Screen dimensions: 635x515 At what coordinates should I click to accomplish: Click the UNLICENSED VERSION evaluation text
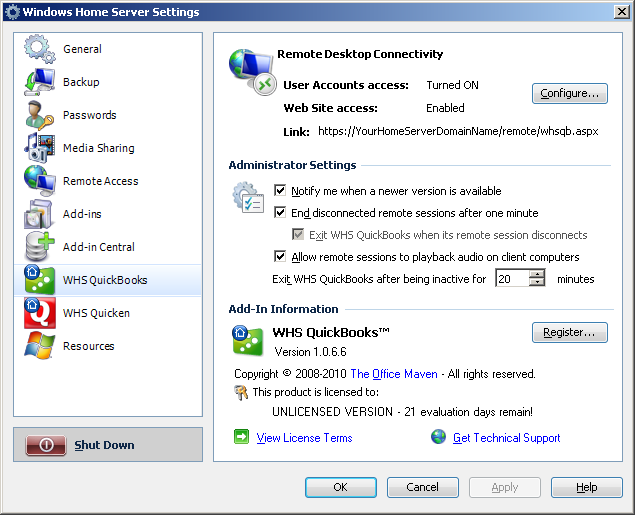(403, 412)
